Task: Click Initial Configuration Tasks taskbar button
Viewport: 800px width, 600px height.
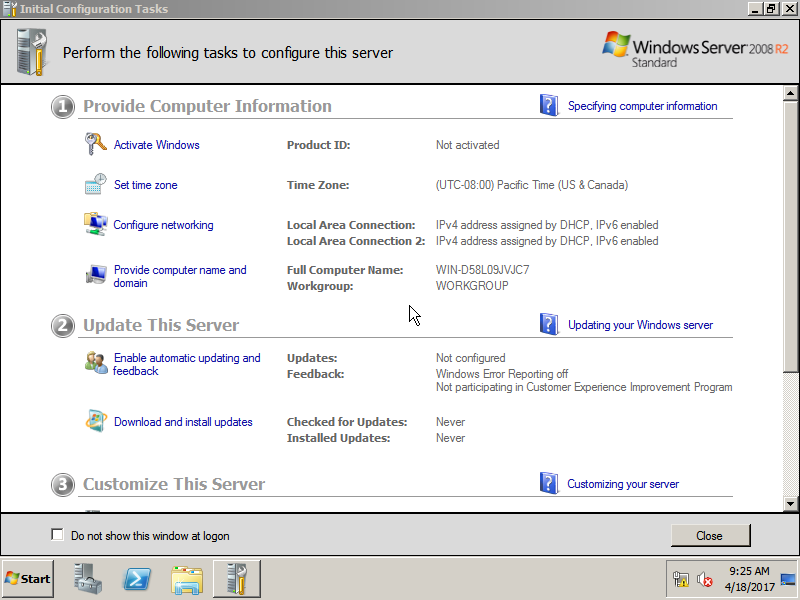Action: click(237, 579)
